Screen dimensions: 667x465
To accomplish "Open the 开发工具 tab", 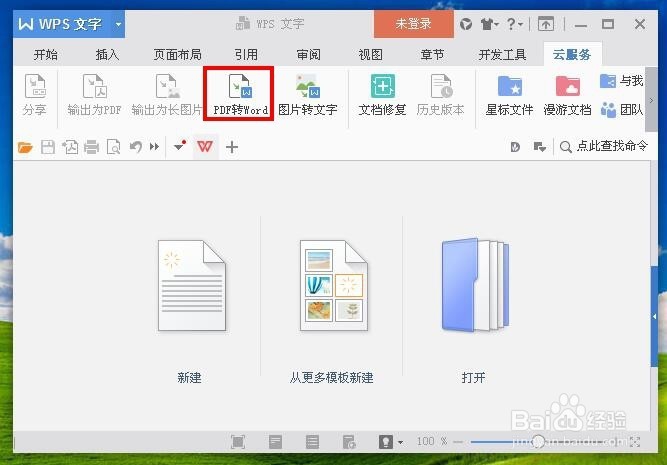I will click(502, 54).
